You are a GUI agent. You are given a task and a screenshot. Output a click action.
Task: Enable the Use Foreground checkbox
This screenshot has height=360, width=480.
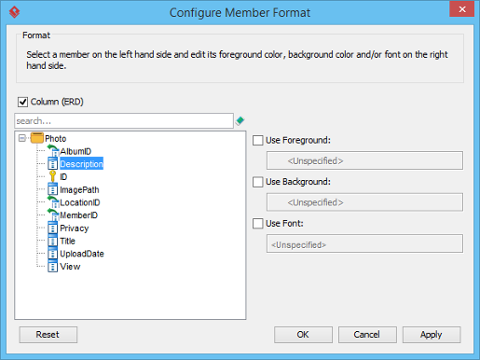click(x=258, y=140)
